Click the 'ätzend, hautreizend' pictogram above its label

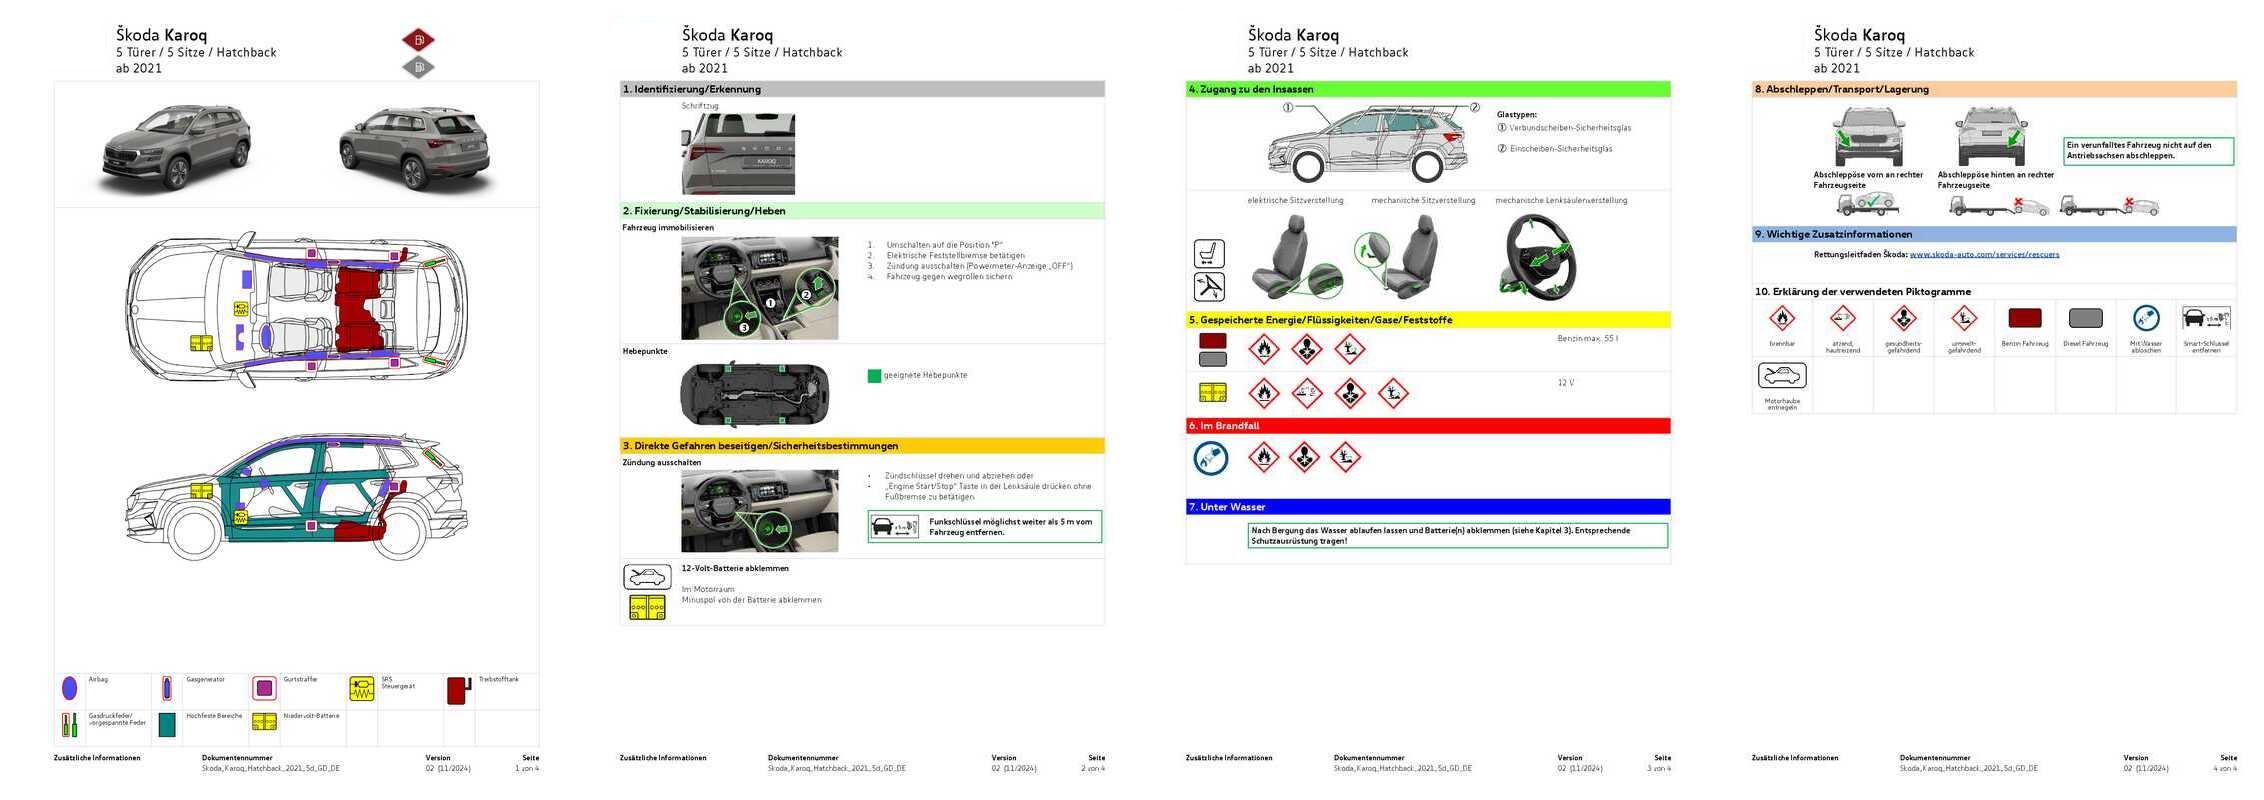tap(1842, 319)
